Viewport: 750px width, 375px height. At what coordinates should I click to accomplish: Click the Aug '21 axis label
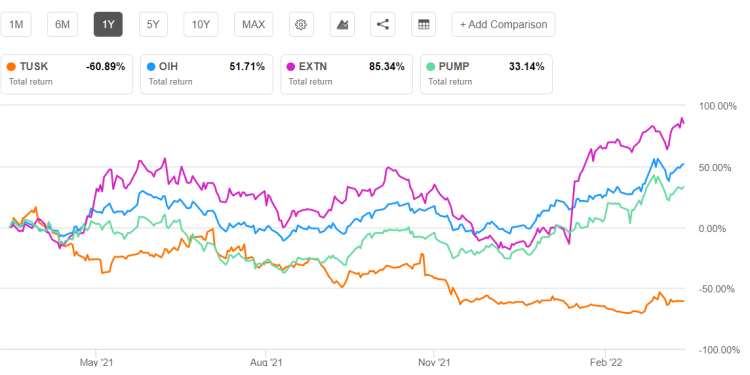[265, 363]
